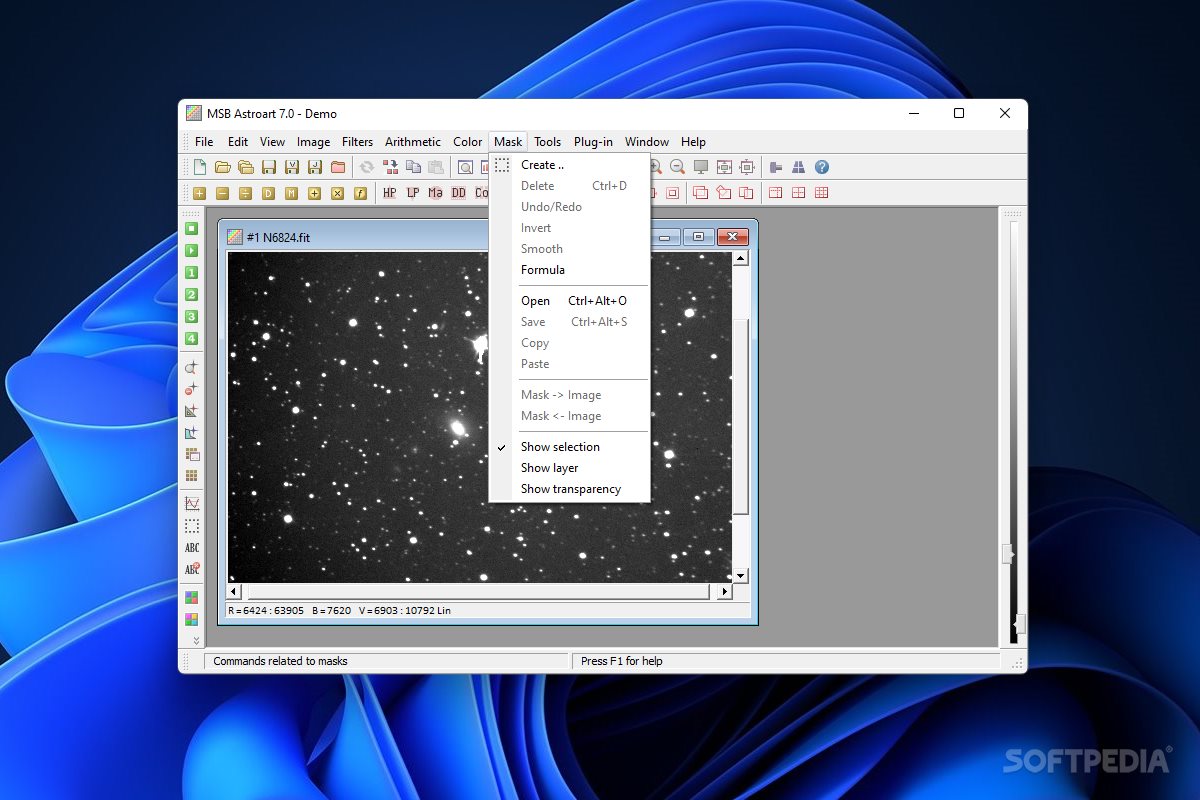Open the File menu
Viewport: 1200px width, 800px height.
(x=204, y=142)
